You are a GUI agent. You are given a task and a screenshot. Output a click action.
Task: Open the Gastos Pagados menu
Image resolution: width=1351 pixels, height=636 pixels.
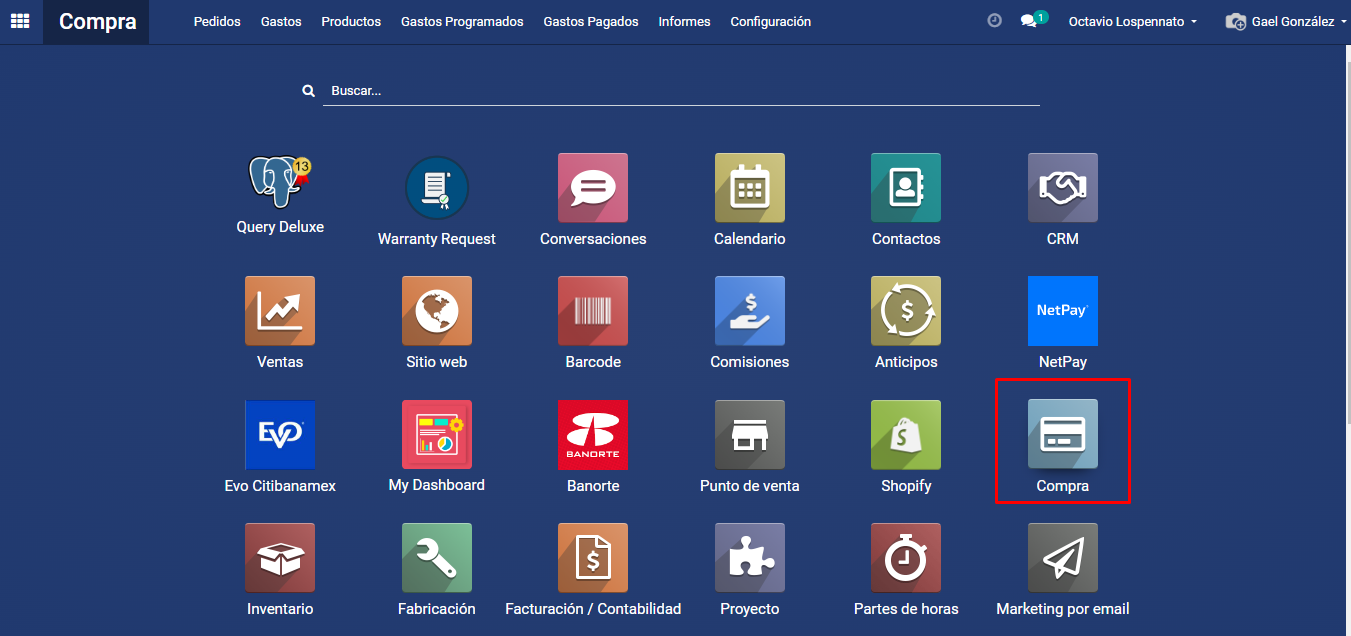point(591,21)
